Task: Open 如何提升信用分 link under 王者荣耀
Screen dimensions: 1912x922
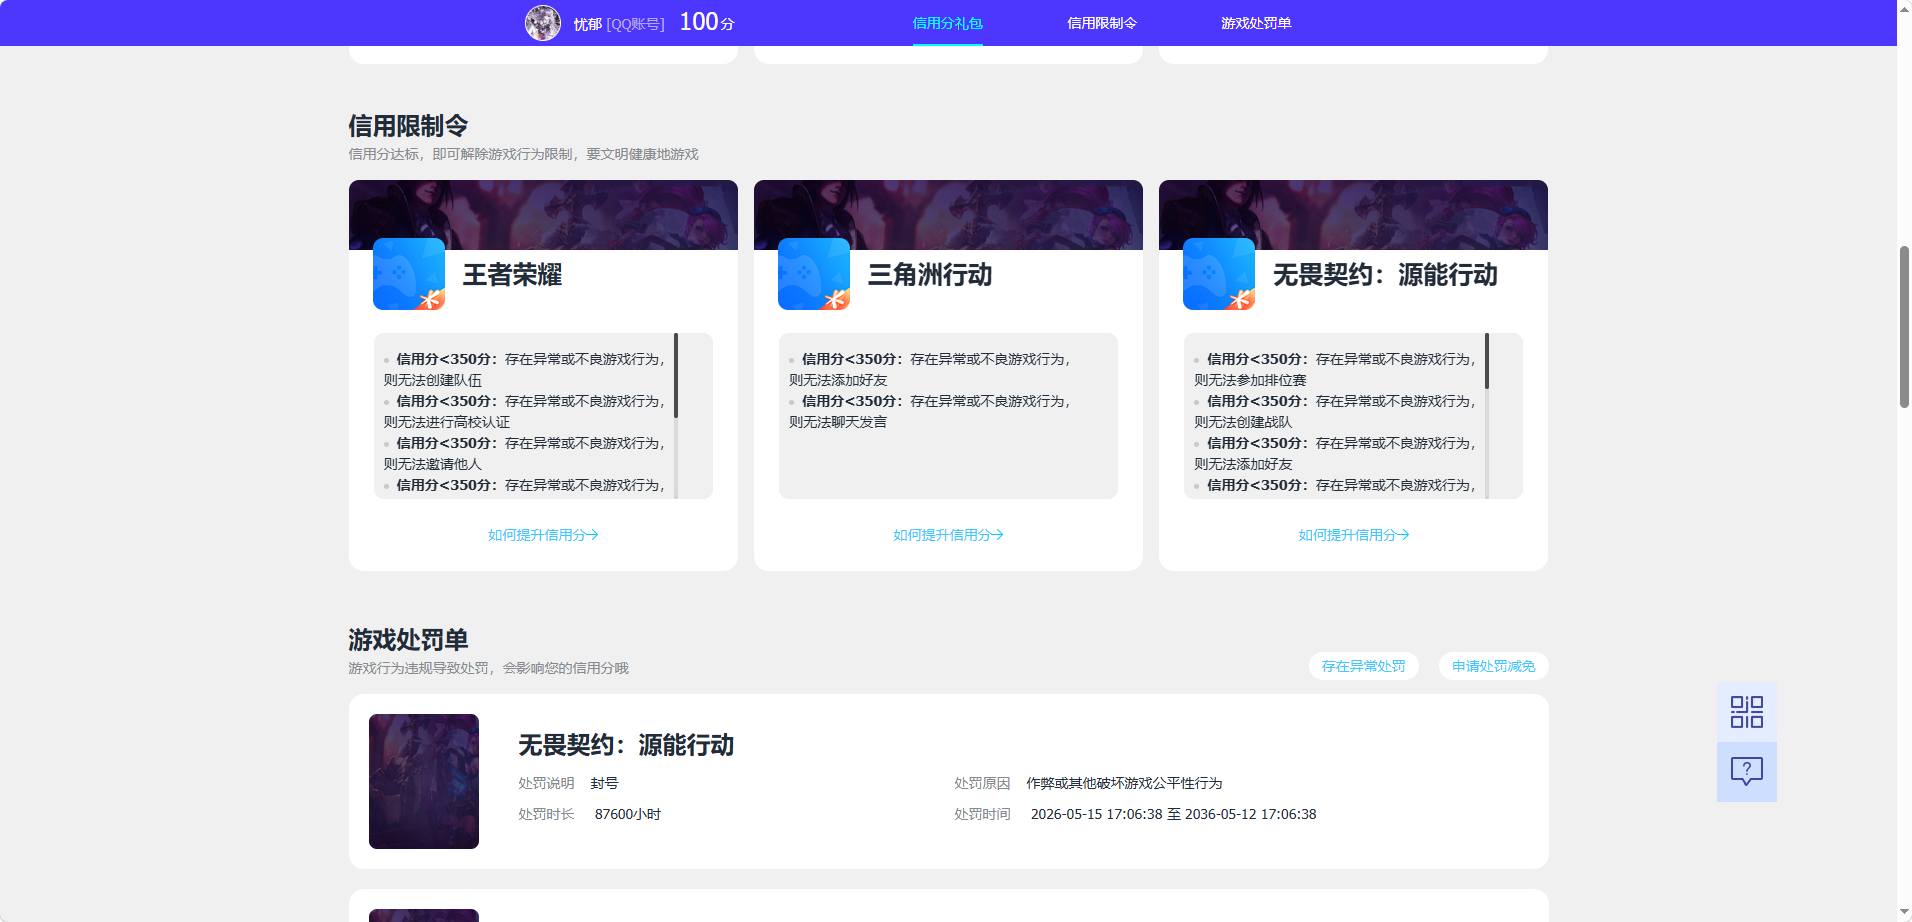Action: [543, 535]
